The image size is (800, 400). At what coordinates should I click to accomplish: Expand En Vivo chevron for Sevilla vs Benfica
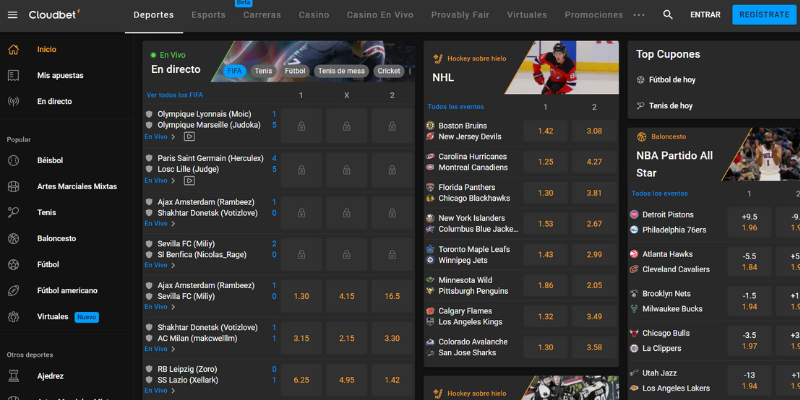(173, 265)
